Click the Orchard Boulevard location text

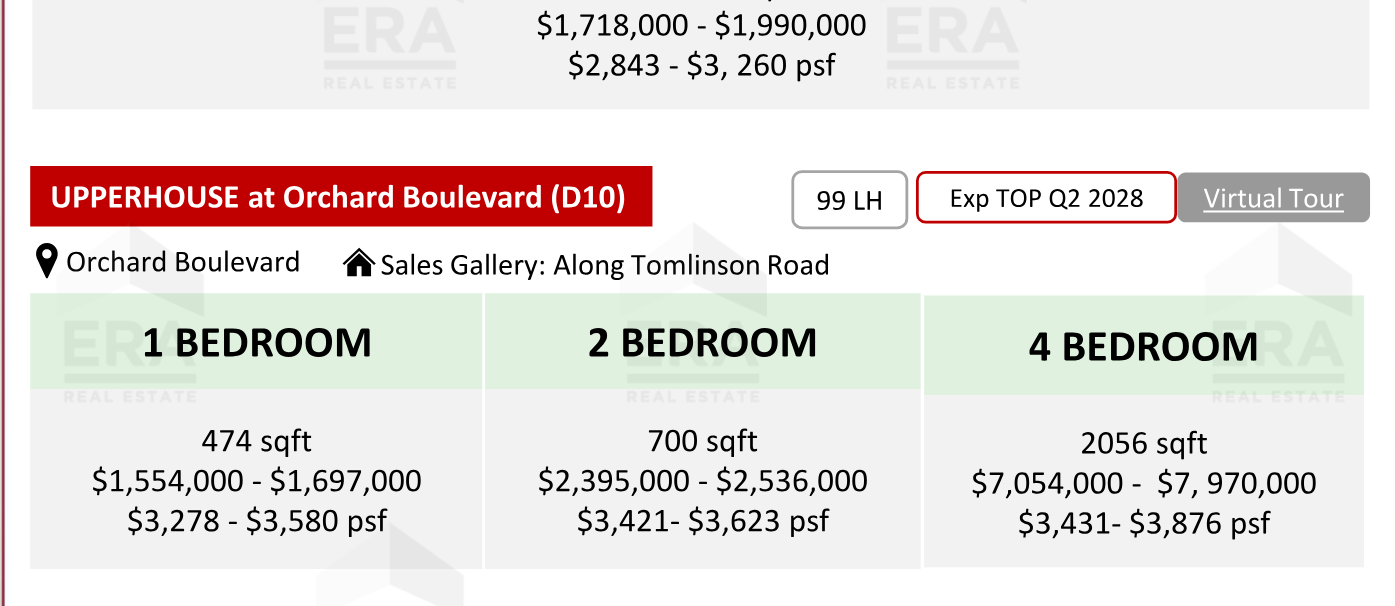tap(183, 262)
